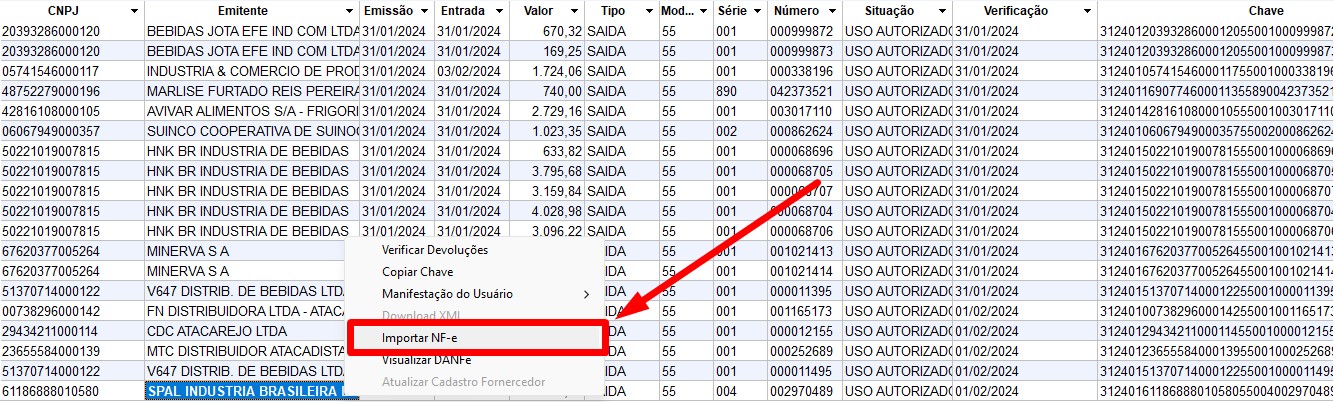
Task: Expand the Manifestação do Usuário submenu
Action: [x=447, y=294]
